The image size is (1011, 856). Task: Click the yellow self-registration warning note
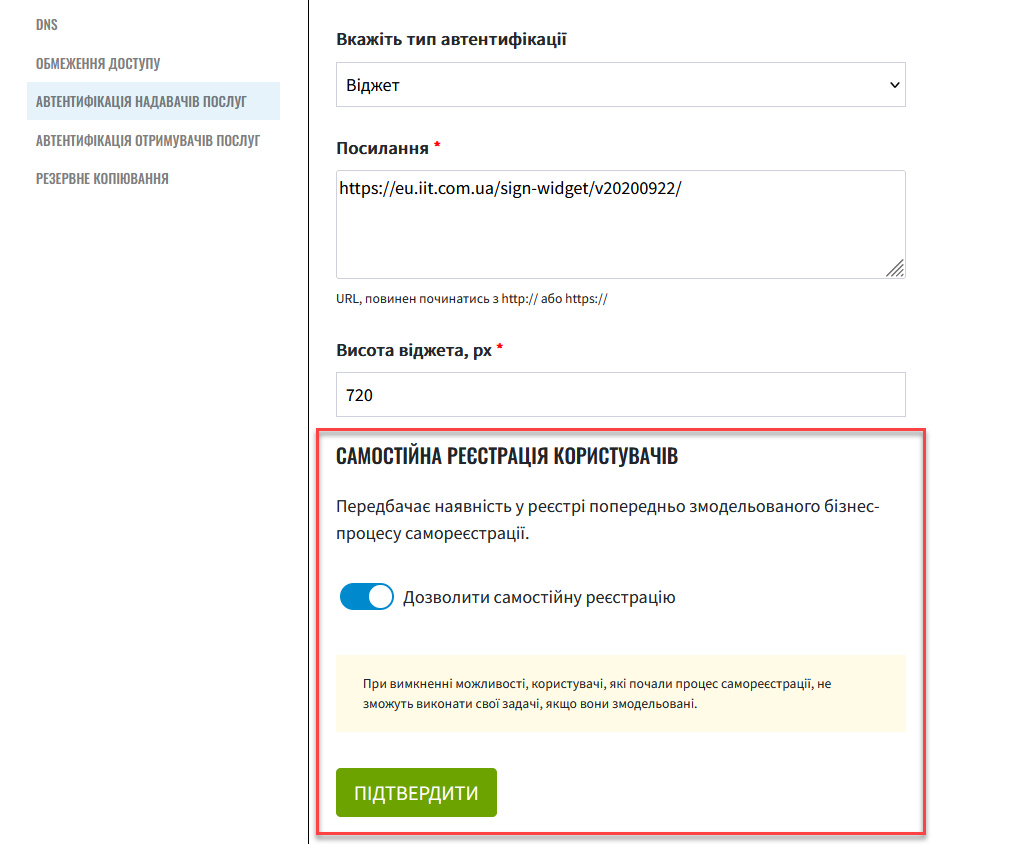tap(620, 694)
